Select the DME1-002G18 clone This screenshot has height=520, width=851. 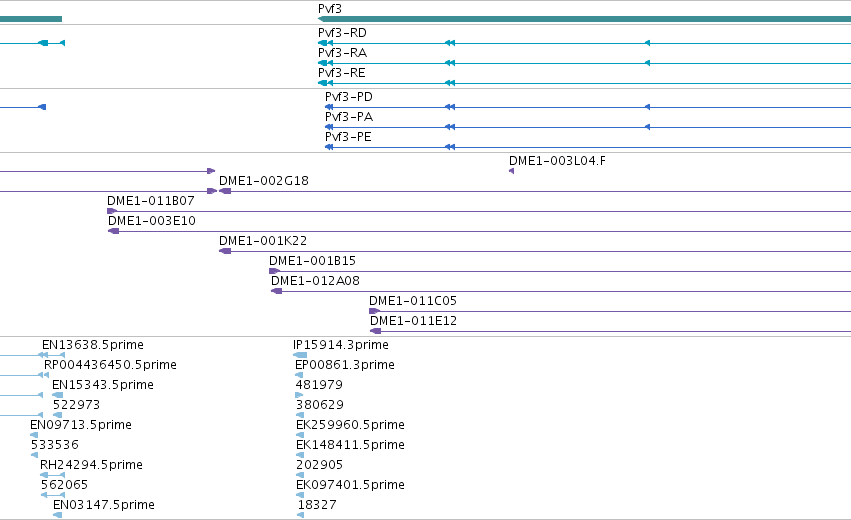pos(264,181)
